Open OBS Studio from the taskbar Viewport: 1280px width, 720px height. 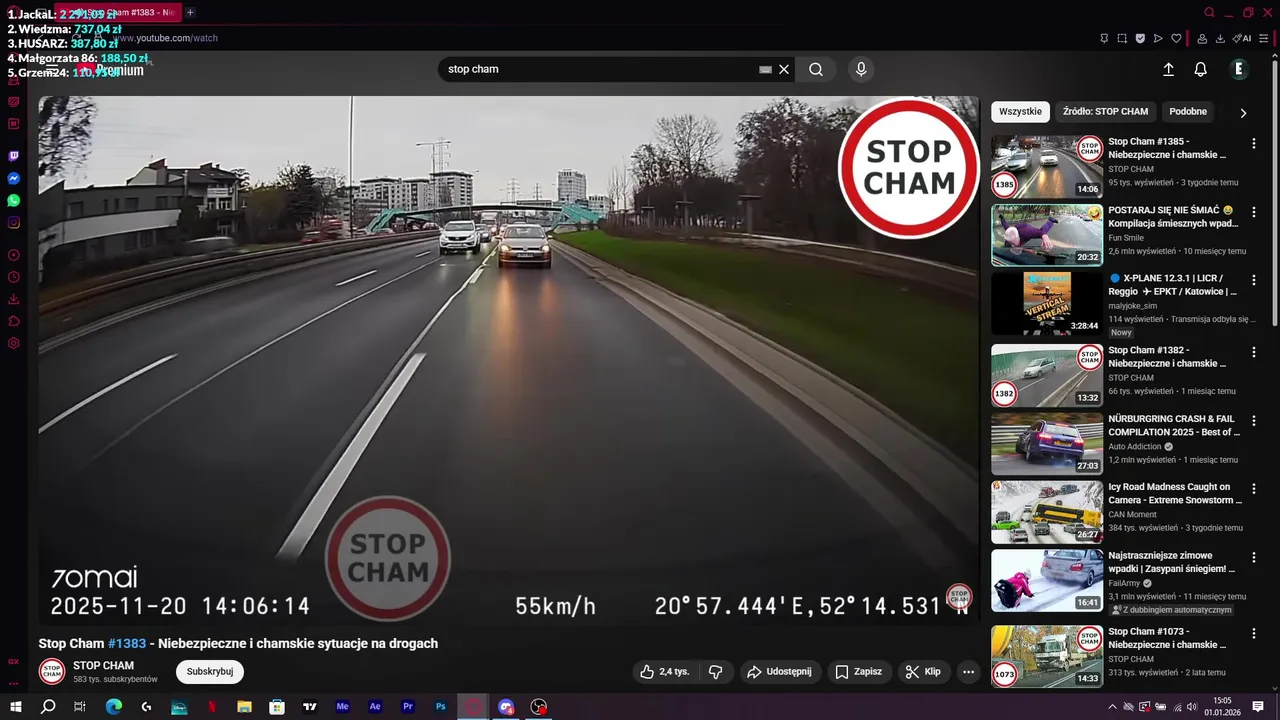tap(539, 707)
